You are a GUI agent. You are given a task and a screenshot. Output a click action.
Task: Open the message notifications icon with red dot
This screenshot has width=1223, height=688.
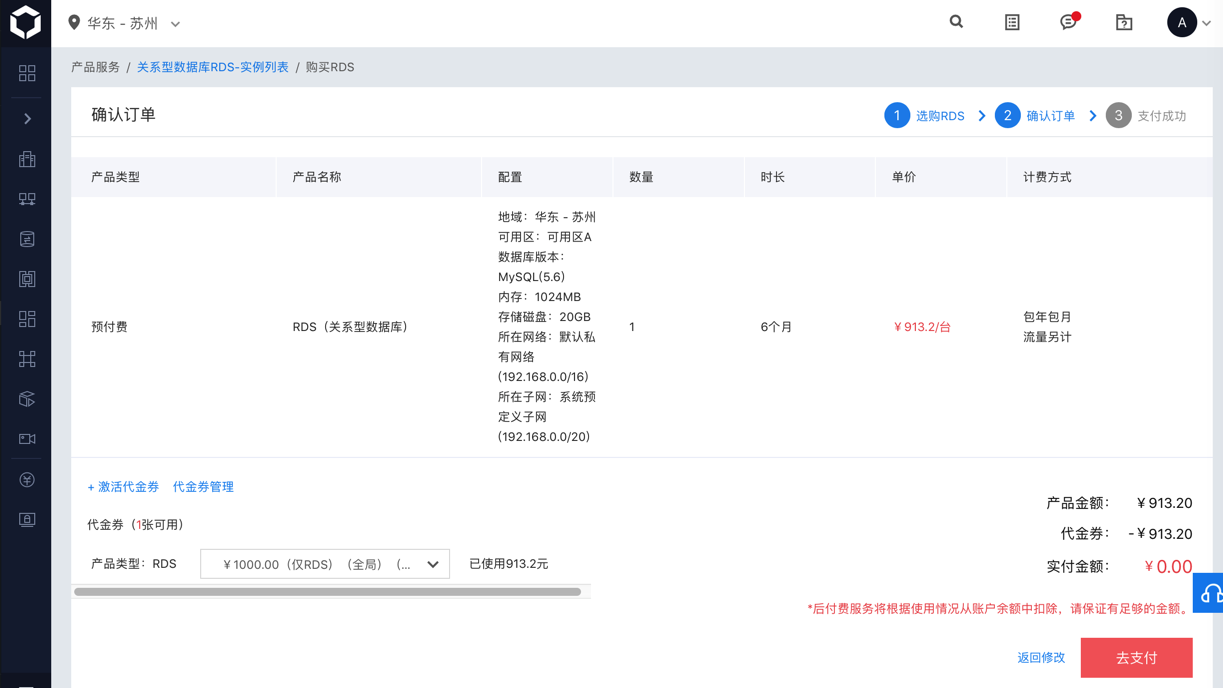click(x=1069, y=22)
